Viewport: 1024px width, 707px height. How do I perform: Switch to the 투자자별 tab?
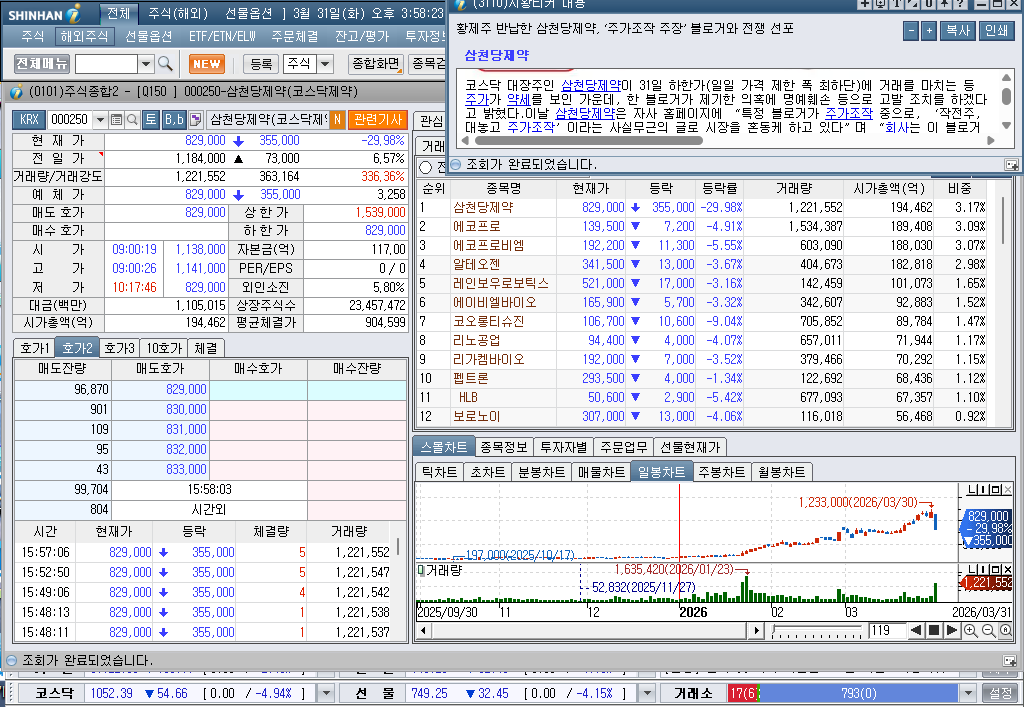(564, 447)
